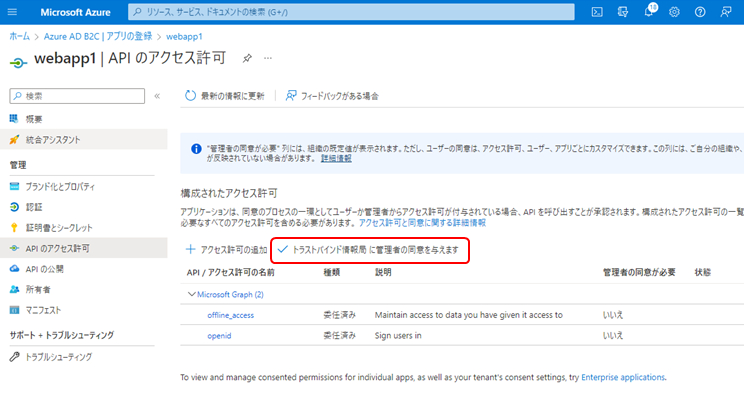Open the directory and subscription filter icon
Screen dimensions: 744x416
click(x=623, y=12)
